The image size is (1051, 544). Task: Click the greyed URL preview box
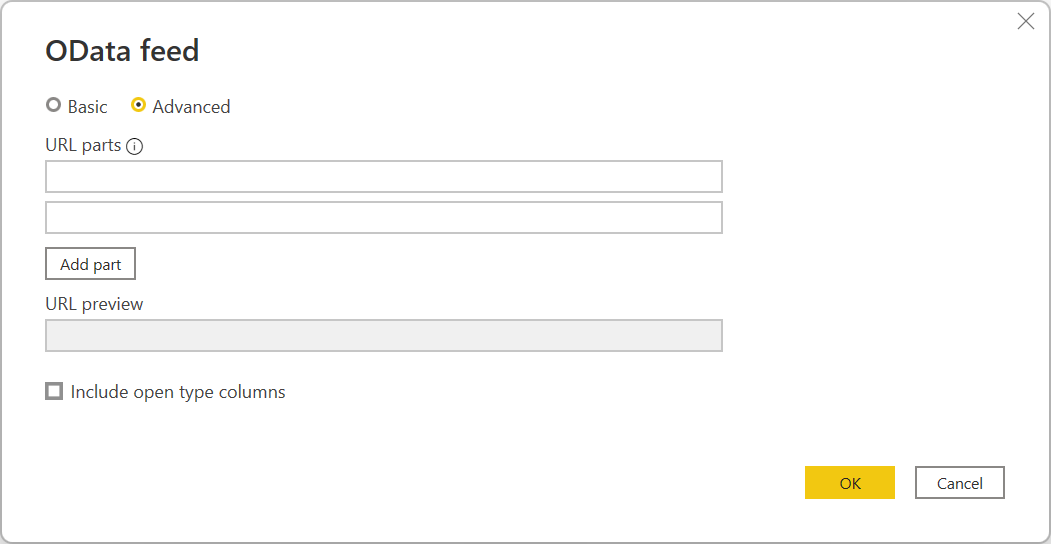click(x=383, y=336)
